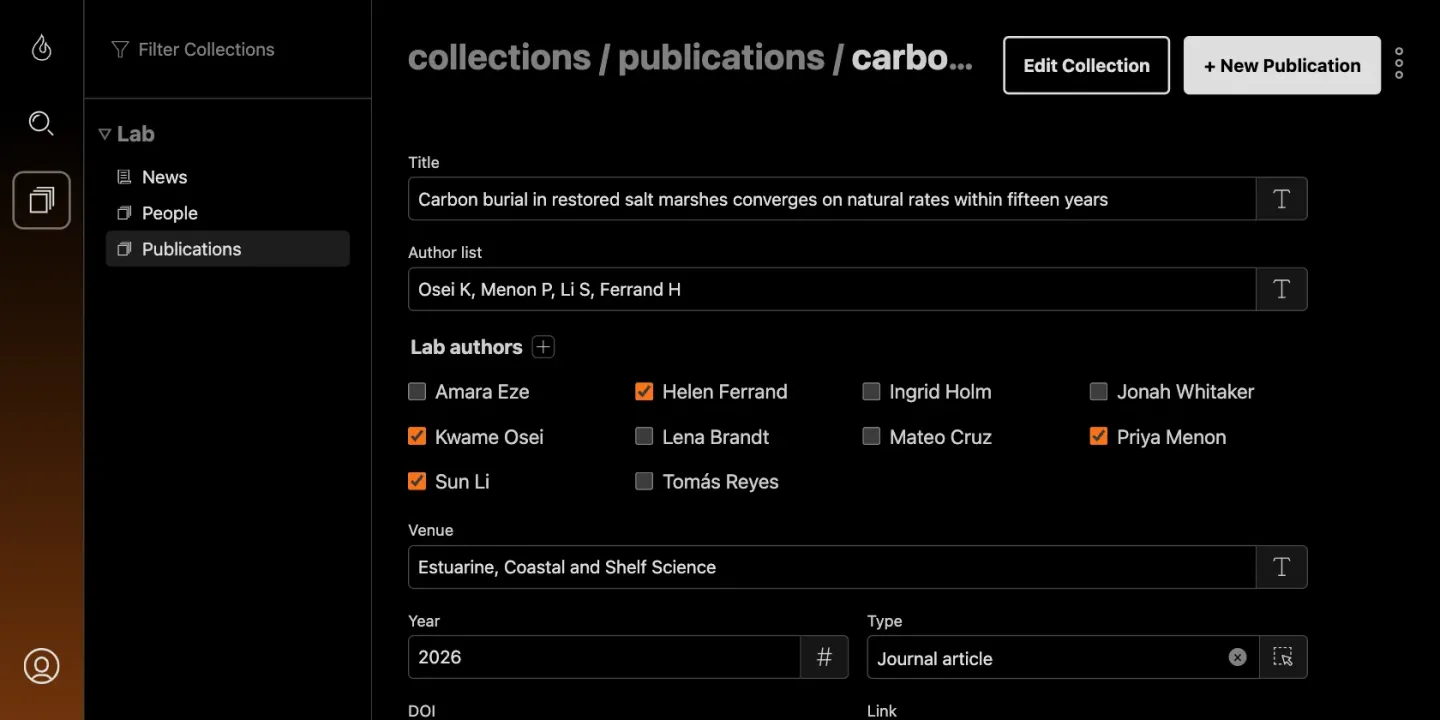Click into the Year input field

pyautogui.click(x=604, y=657)
